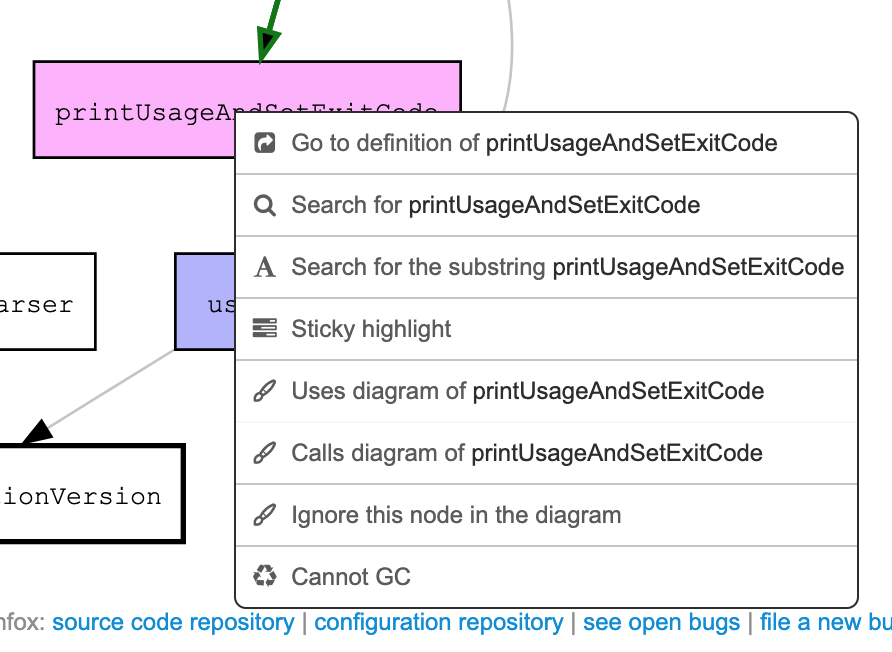
Task: Click the magnifying glass search icon
Action: (264, 205)
